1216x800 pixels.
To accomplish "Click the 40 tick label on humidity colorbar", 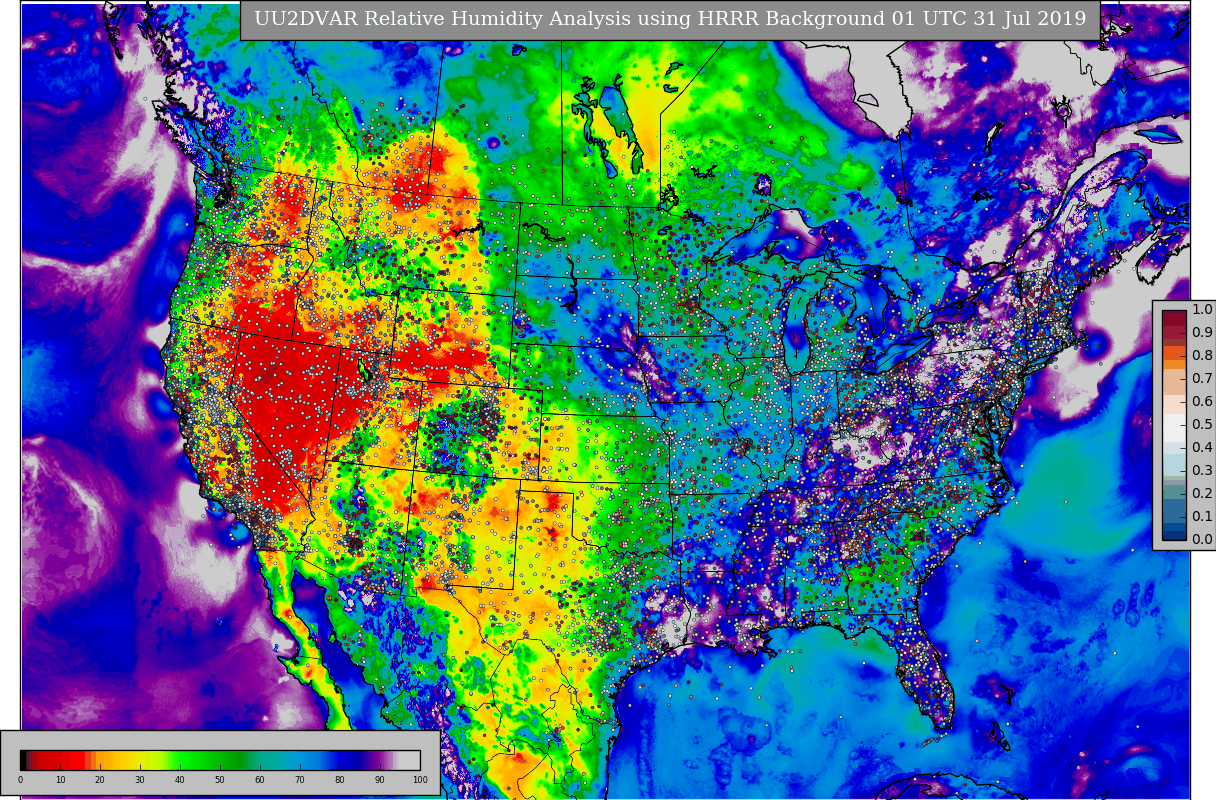I will pos(180,780).
